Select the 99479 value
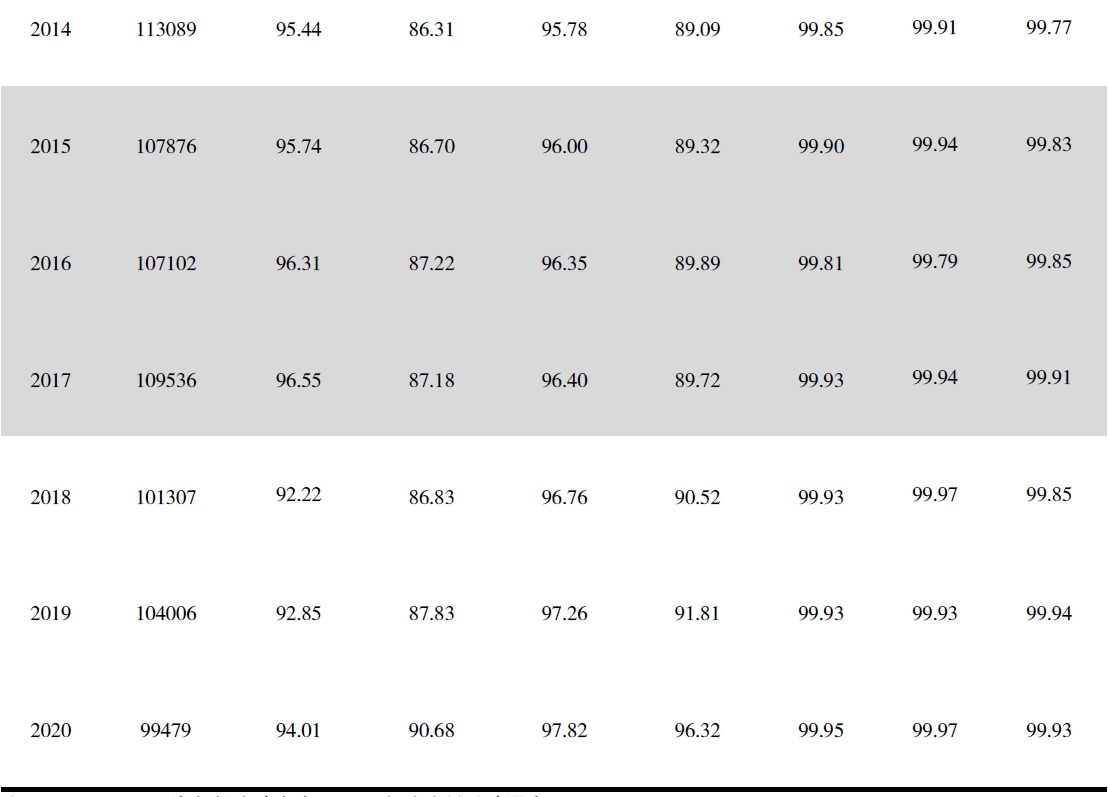1108x797 pixels. click(x=167, y=731)
